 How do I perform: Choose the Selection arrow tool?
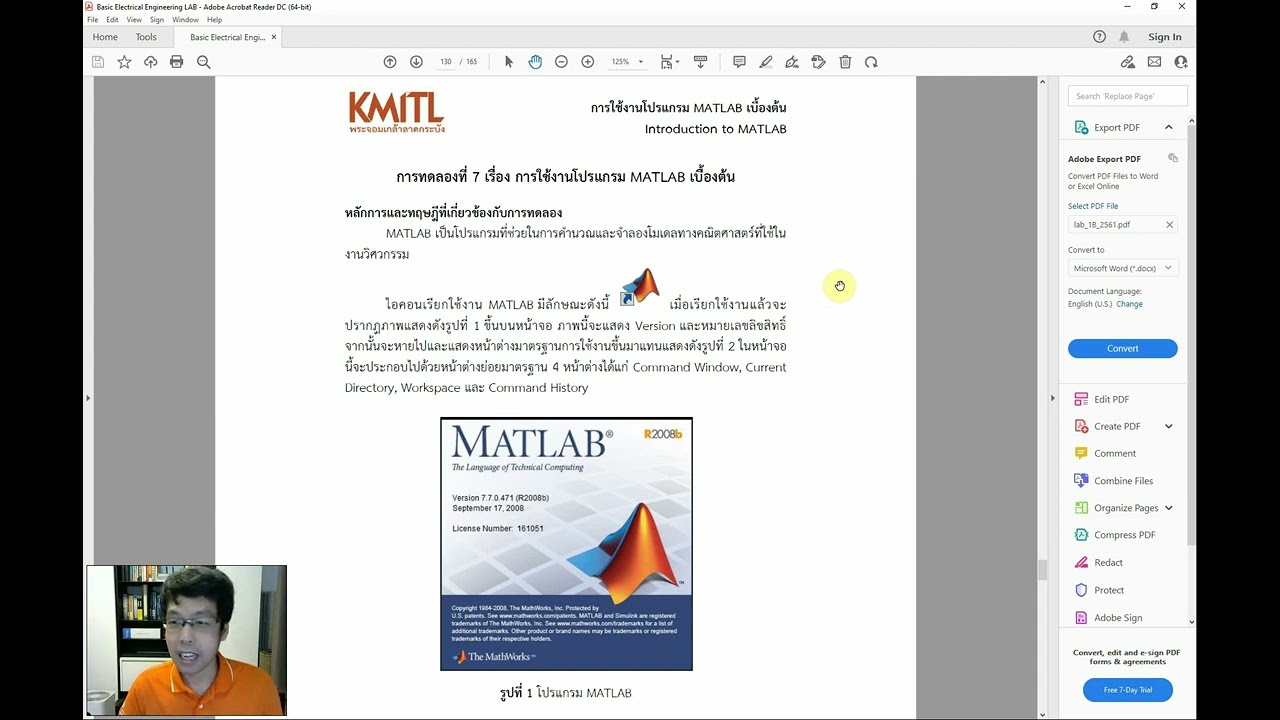pyautogui.click(x=509, y=62)
